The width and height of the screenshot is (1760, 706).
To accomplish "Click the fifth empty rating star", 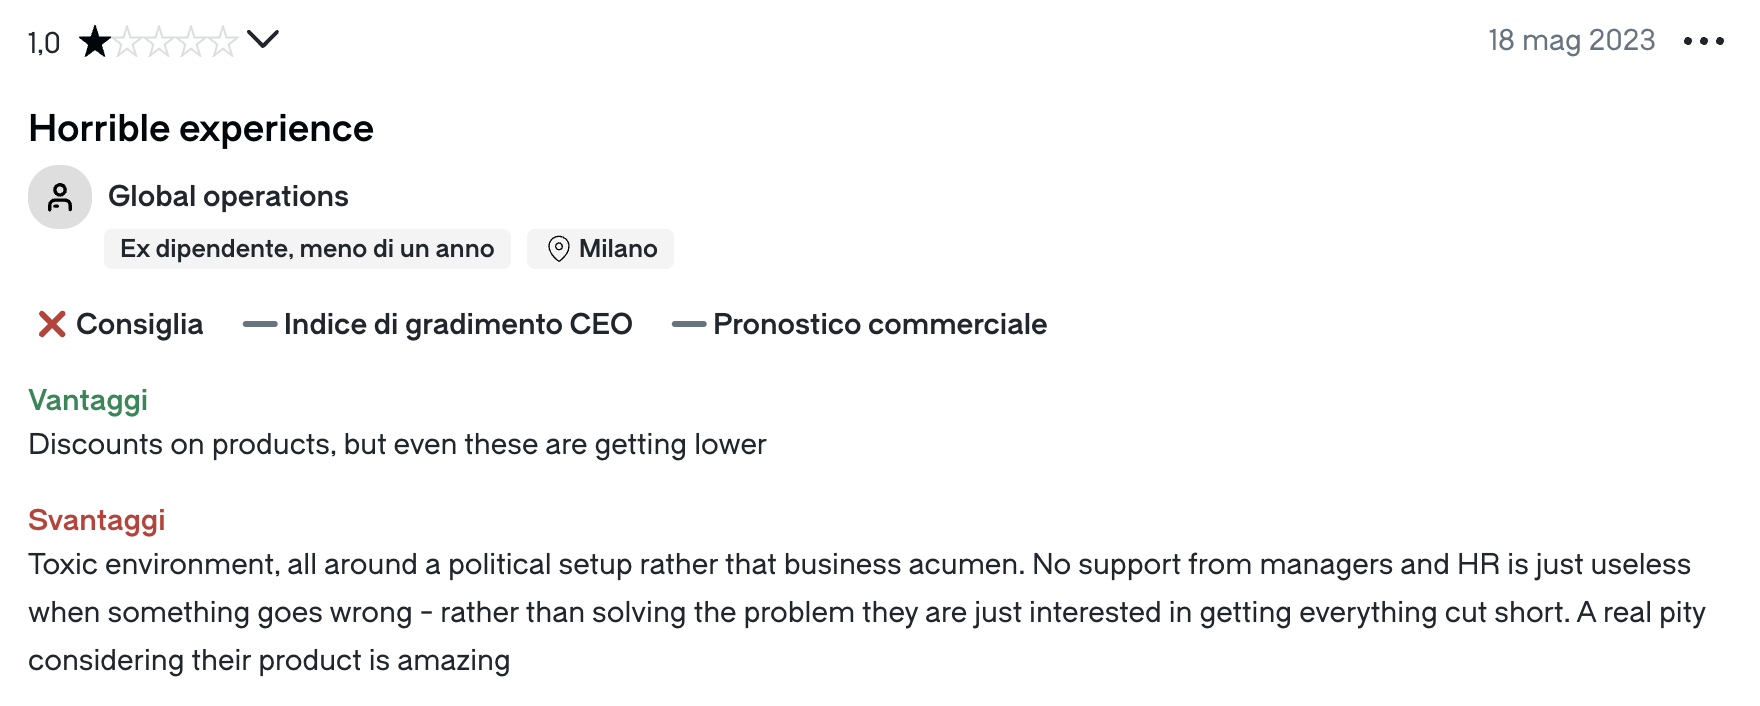I will (222, 42).
